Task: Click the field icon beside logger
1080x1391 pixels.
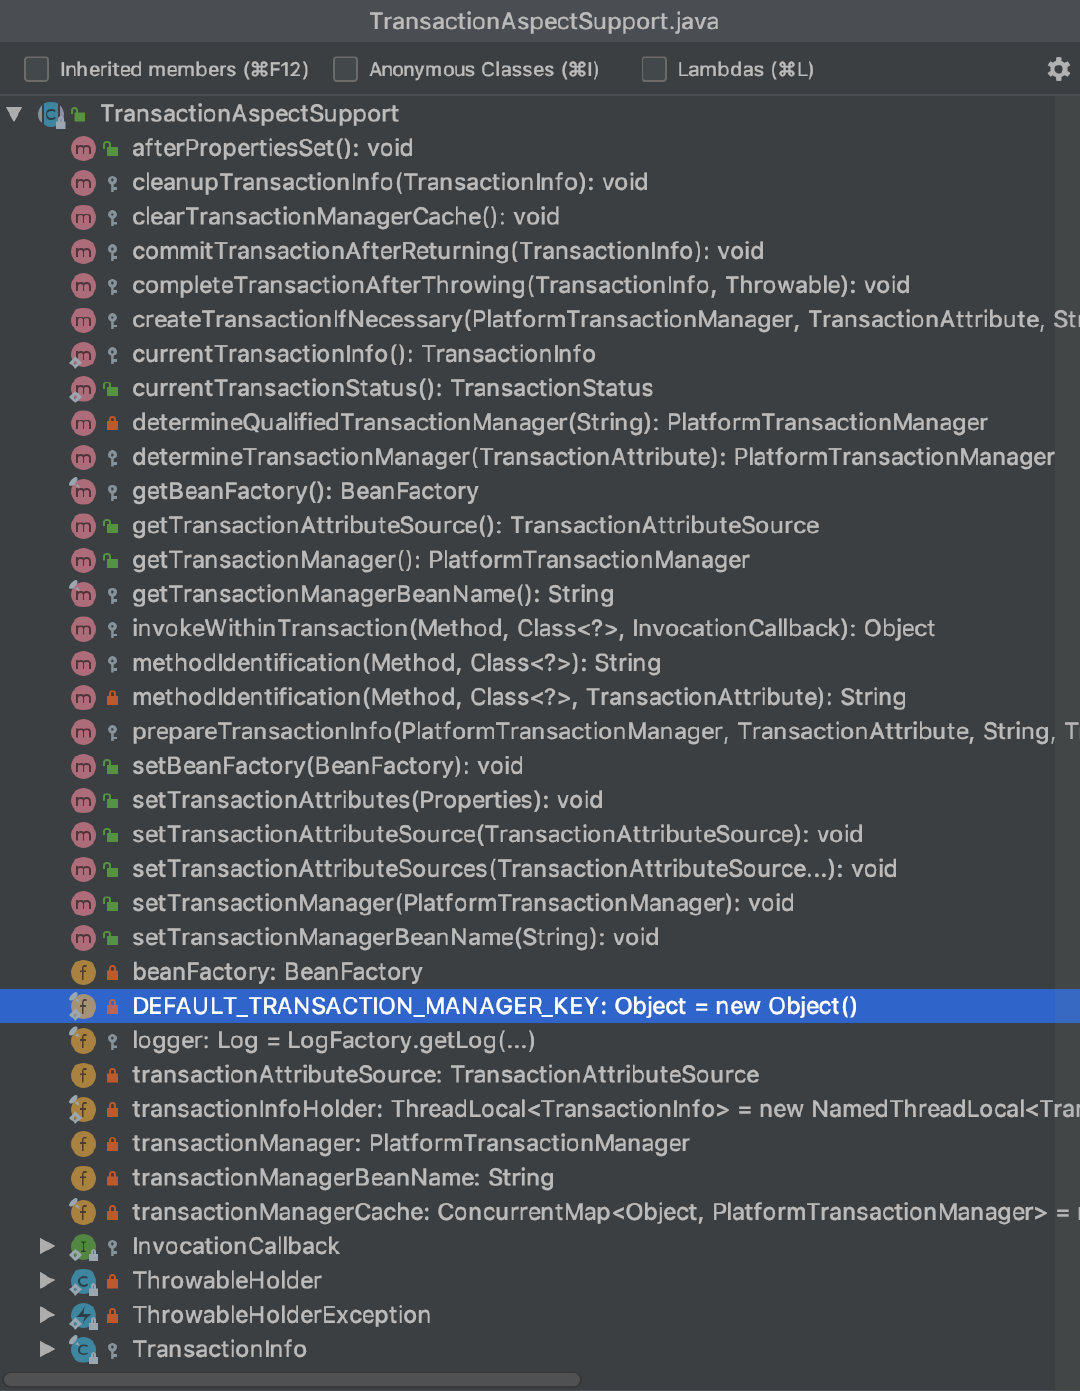Action: tap(83, 1041)
